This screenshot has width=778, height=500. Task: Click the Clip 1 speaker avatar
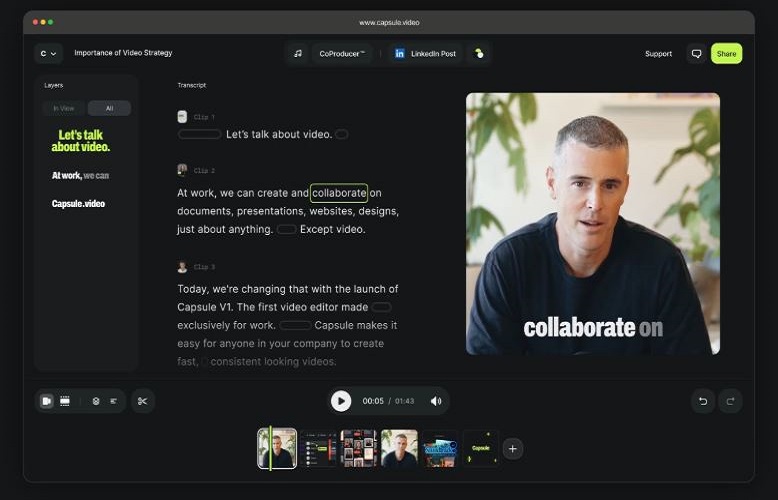[x=182, y=117]
